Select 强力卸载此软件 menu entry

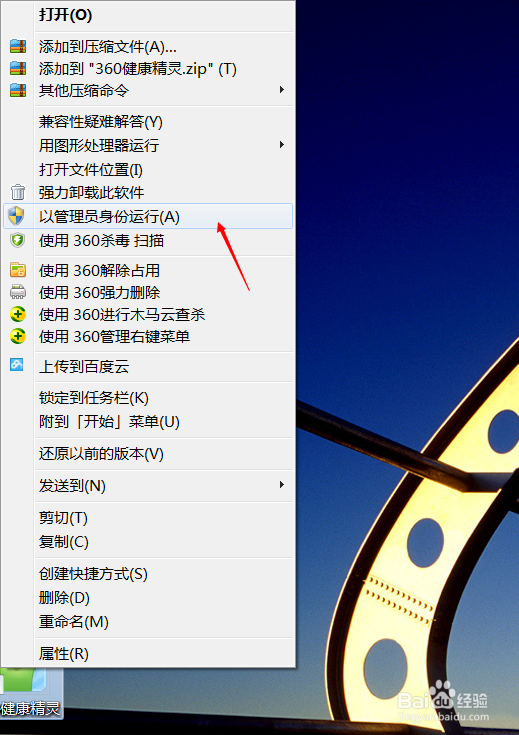(148, 192)
